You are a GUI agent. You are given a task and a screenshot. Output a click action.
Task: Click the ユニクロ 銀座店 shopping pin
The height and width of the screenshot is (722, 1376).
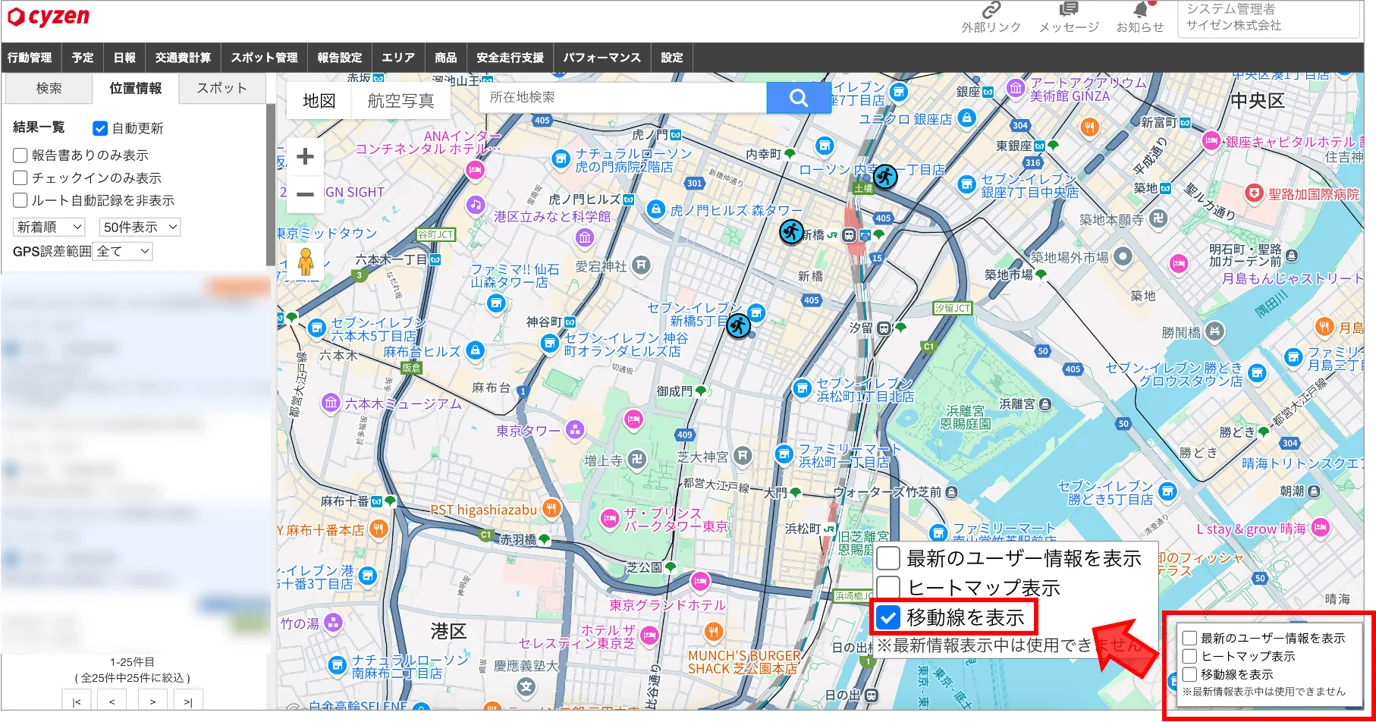pos(967,118)
